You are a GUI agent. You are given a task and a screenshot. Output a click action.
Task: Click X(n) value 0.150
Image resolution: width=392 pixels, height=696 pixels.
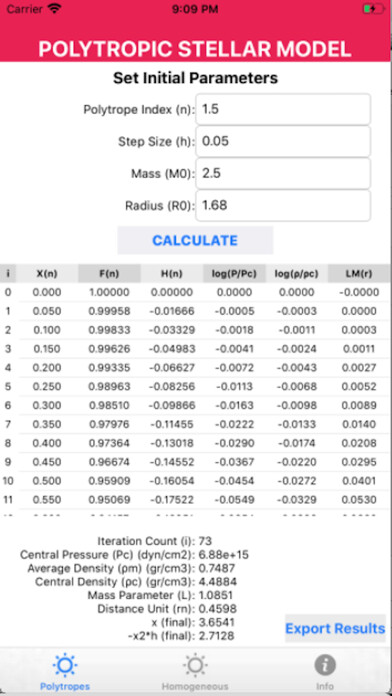[47, 349]
